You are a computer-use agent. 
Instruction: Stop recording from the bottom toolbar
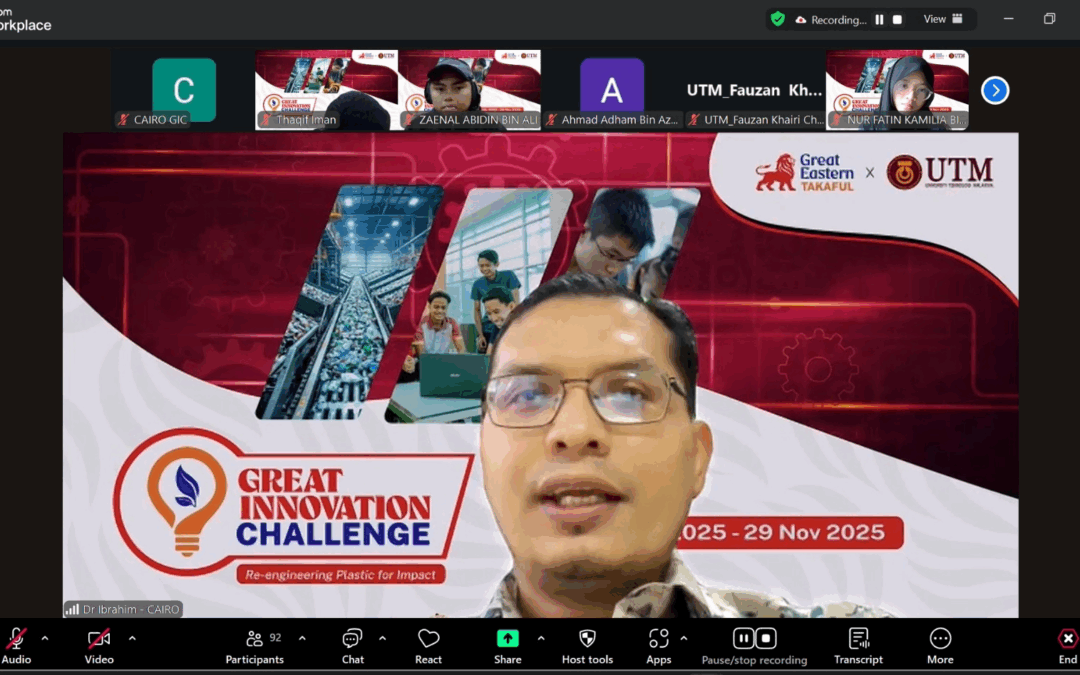pos(766,638)
